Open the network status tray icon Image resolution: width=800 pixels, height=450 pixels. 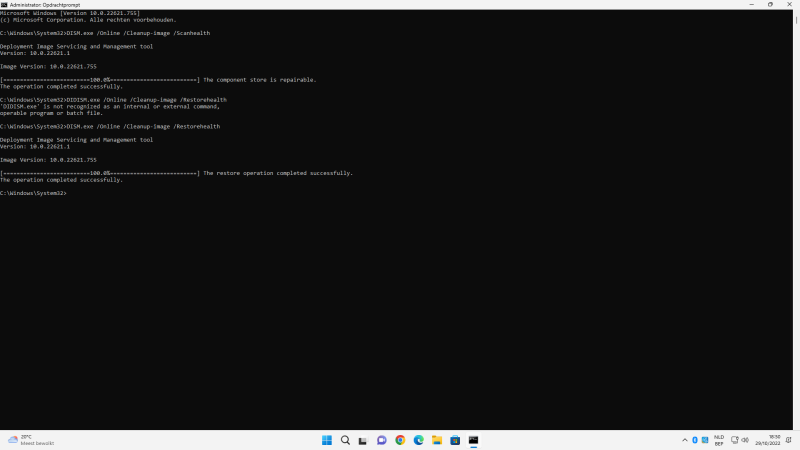(735, 440)
